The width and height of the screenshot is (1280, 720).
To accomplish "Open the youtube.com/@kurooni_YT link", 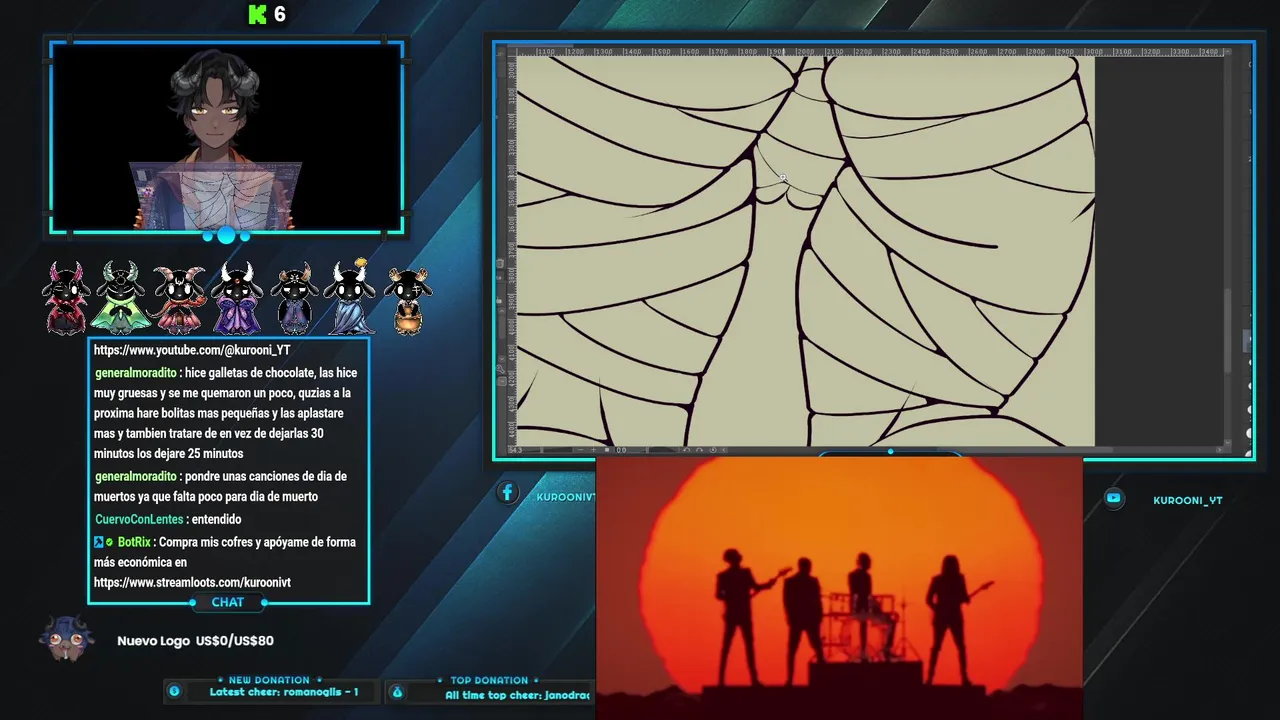I will click(x=192, y=350).
